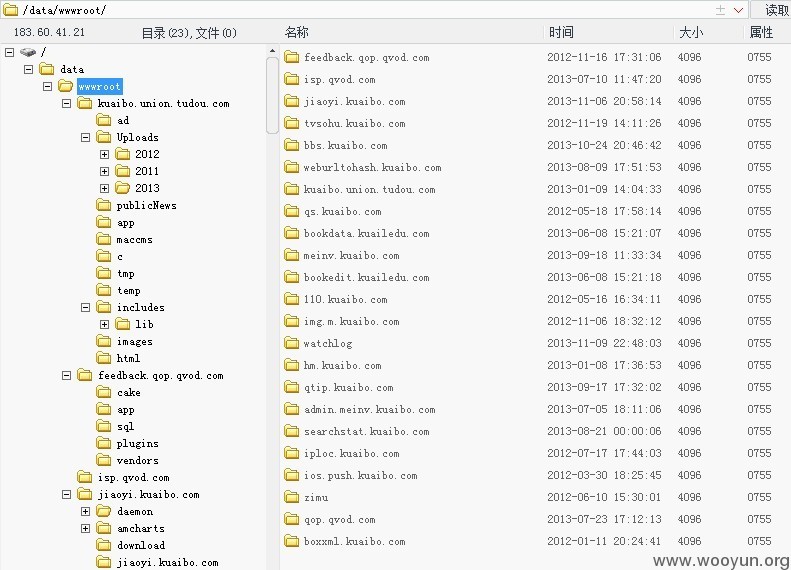Screen dimensions: 791x570
Task: Select the images folder in tree
Action: tap(134, 341)
